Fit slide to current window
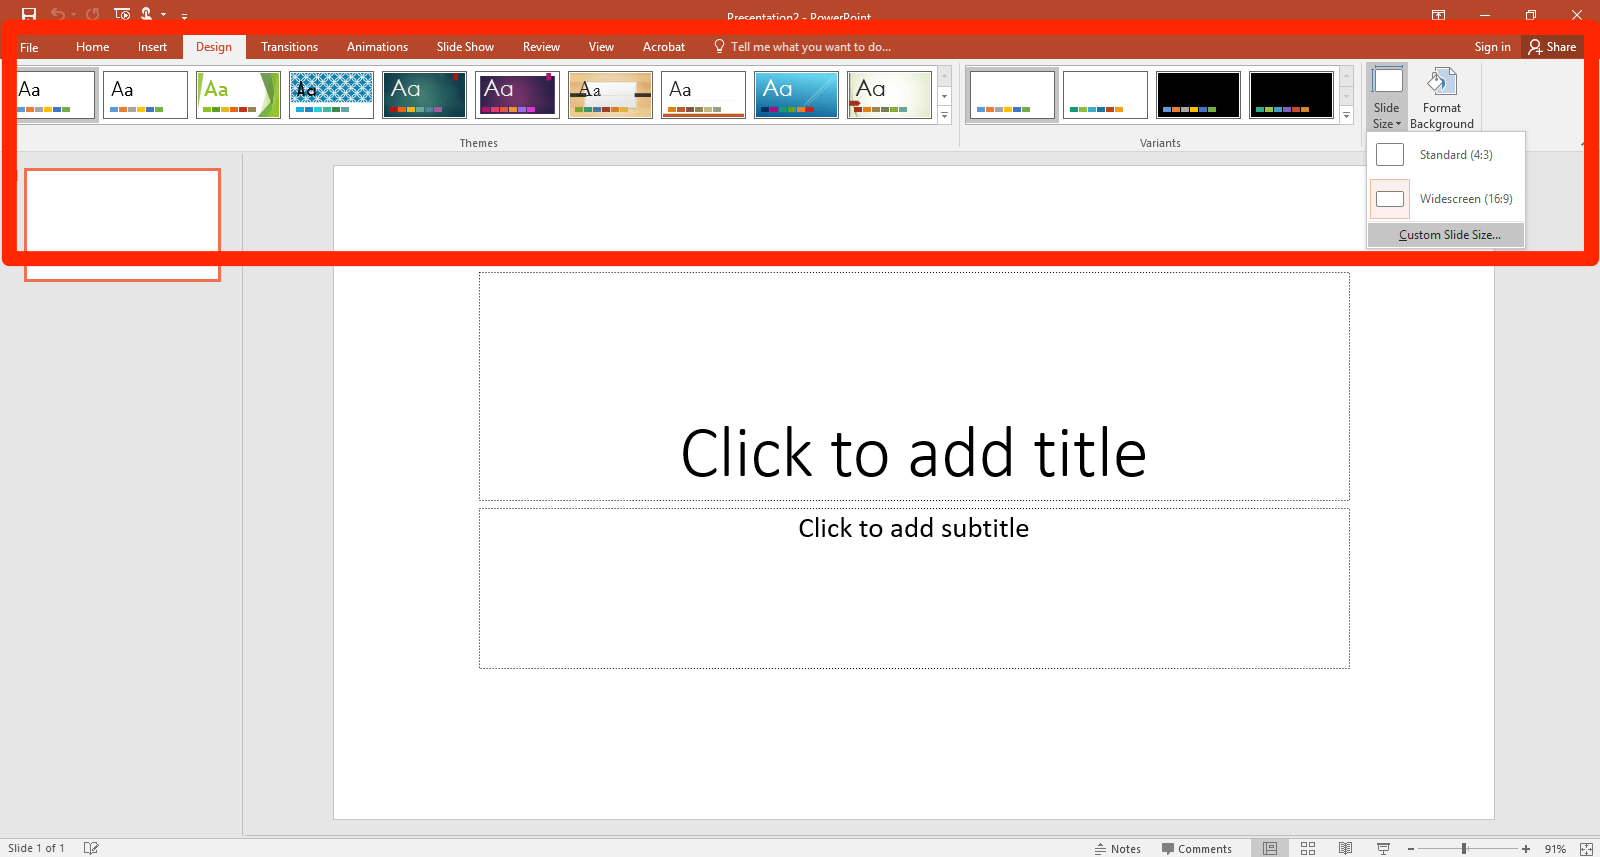This screenshot has width=1600, height=857. (x=1586, y=849)
